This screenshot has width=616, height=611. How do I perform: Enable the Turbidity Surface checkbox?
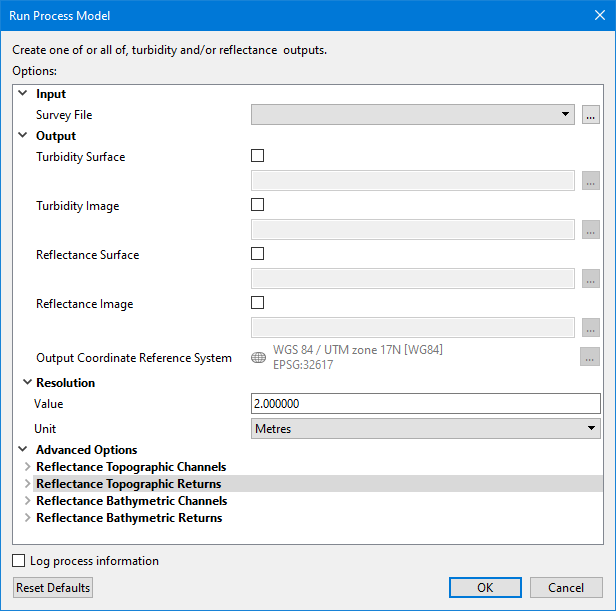tap(258, 156)
